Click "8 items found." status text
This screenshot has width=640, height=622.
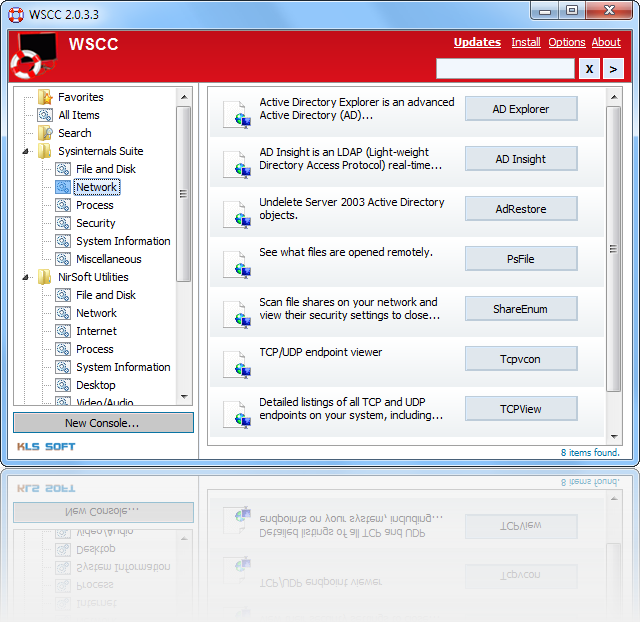590,452
